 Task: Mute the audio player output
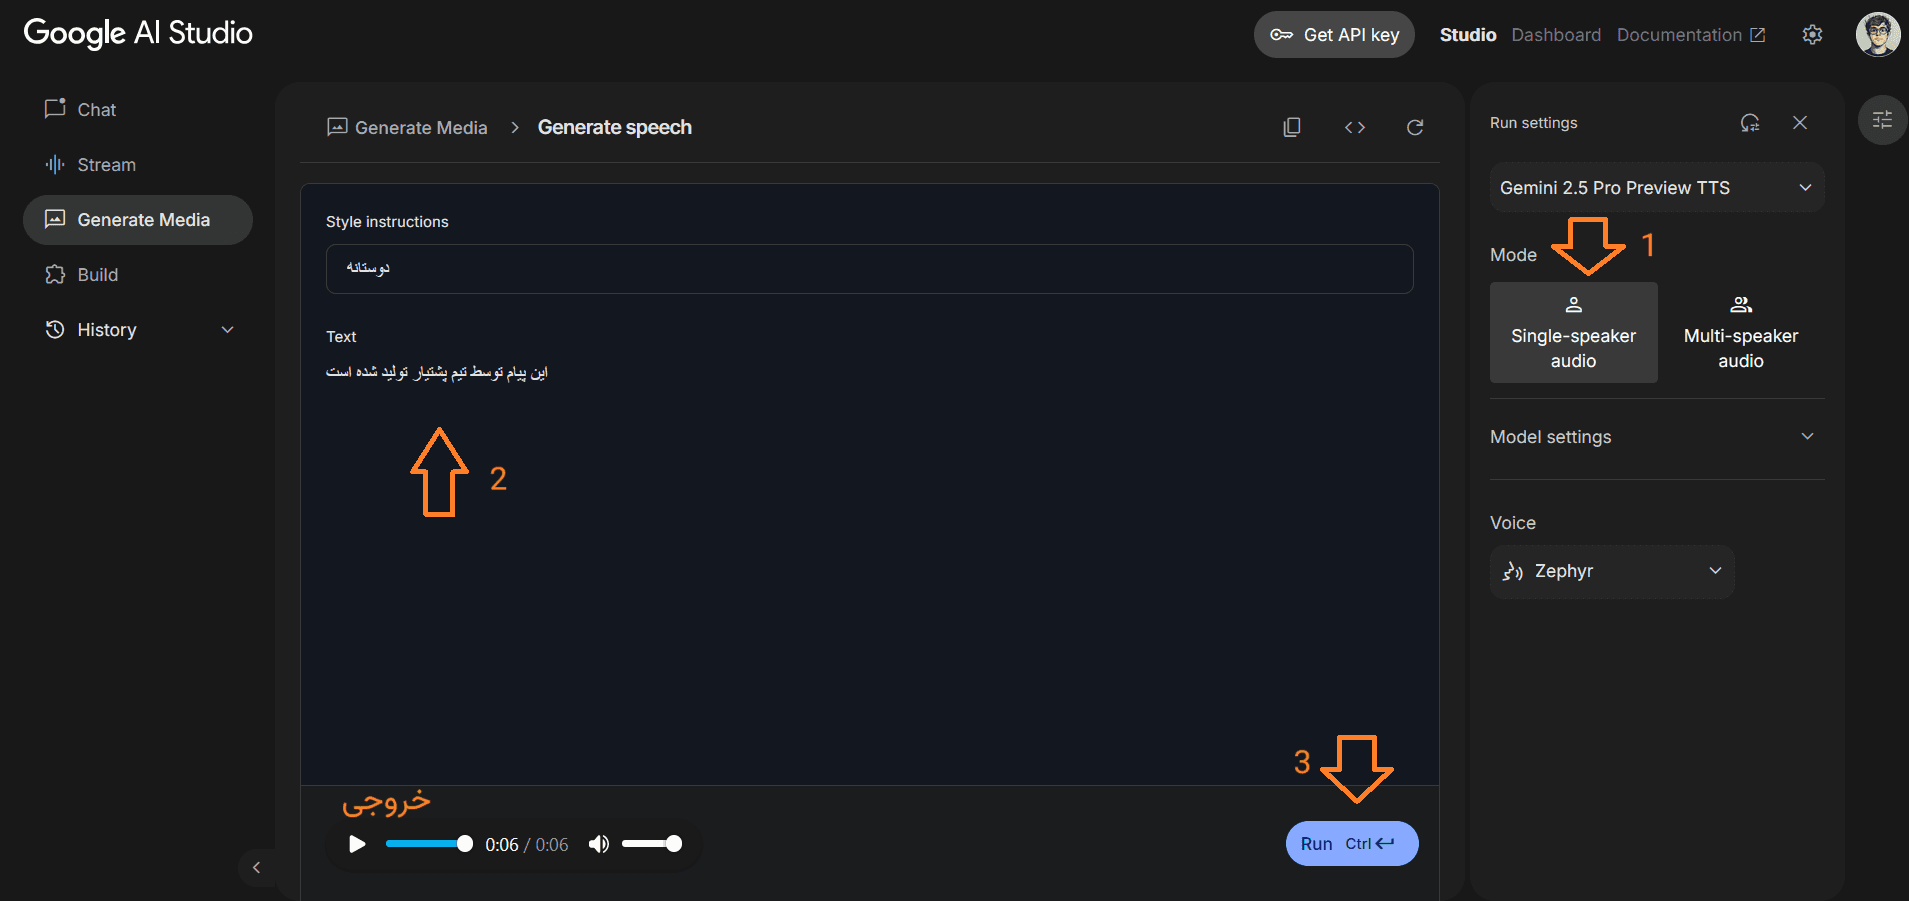point(598,843)
